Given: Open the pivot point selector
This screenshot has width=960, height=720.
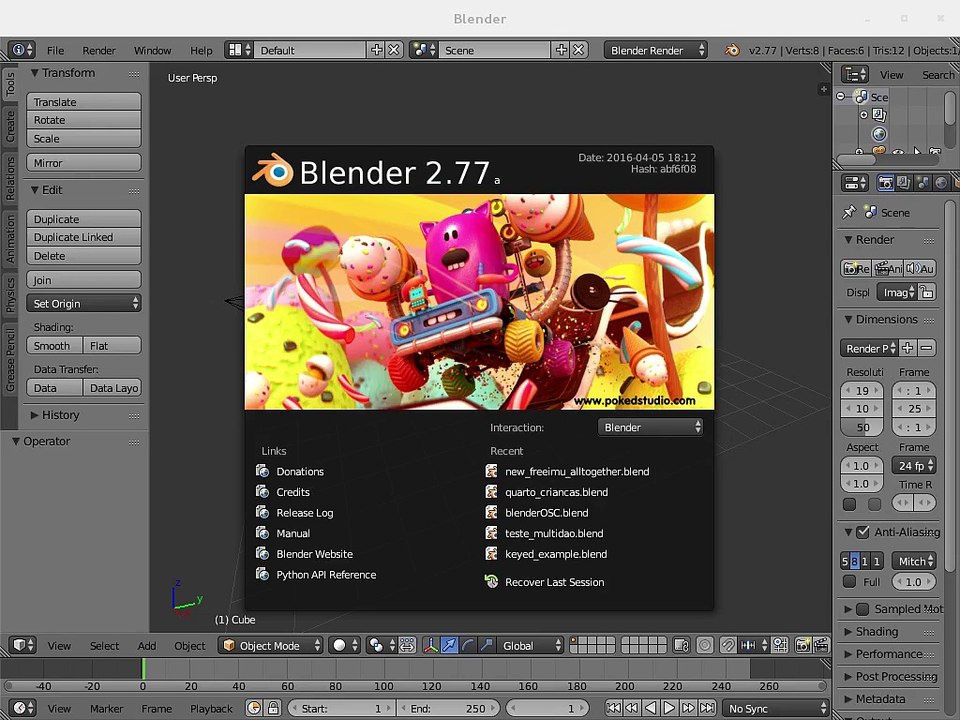Looking at the screenshot, I should (x=382, y=645).
